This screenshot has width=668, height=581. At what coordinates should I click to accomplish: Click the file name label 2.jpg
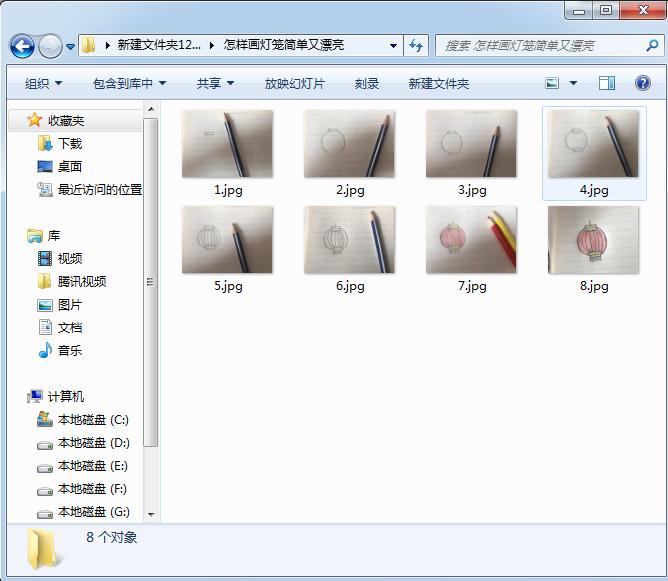point(350,190)
